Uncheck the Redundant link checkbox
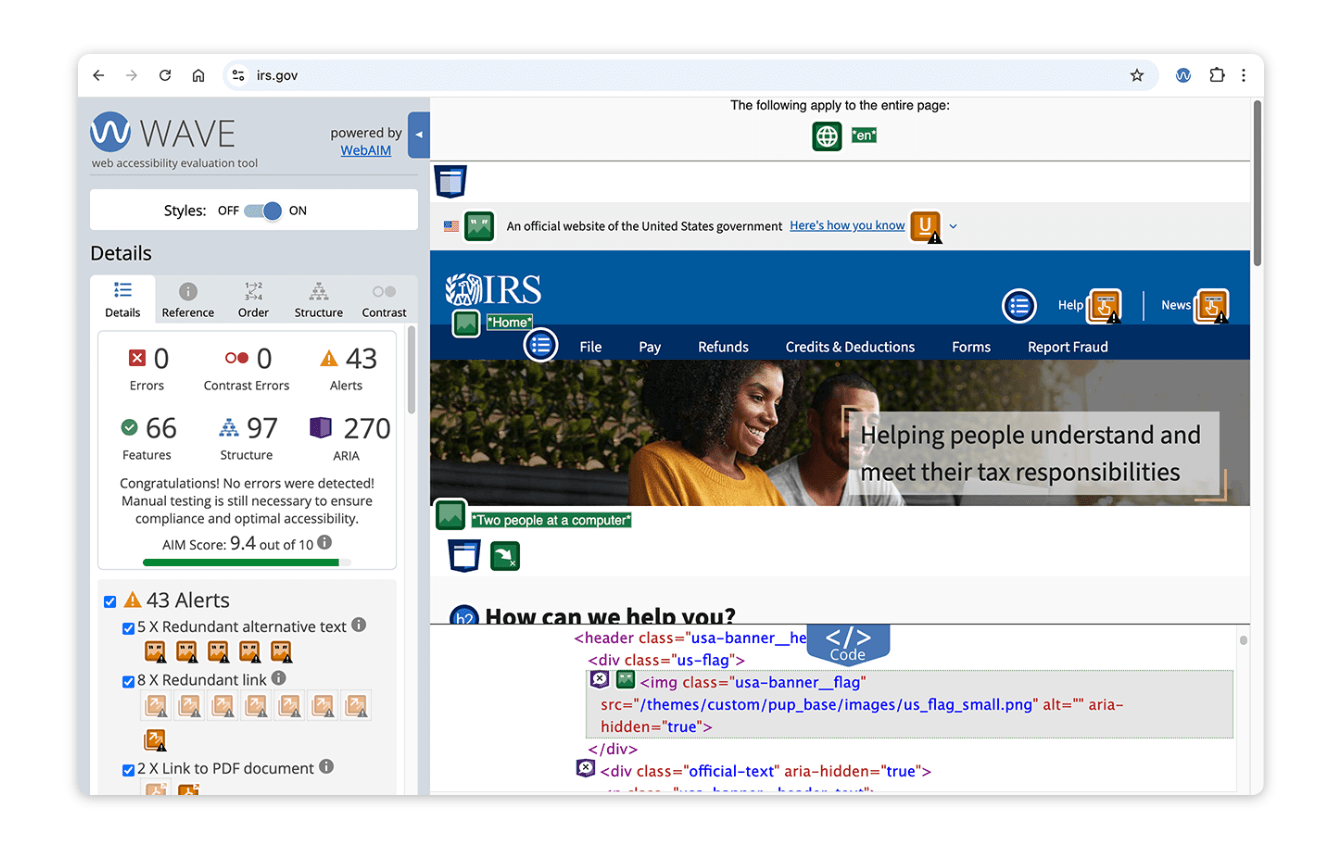The width and height of the screenshot is (1332, 844). 127,681
